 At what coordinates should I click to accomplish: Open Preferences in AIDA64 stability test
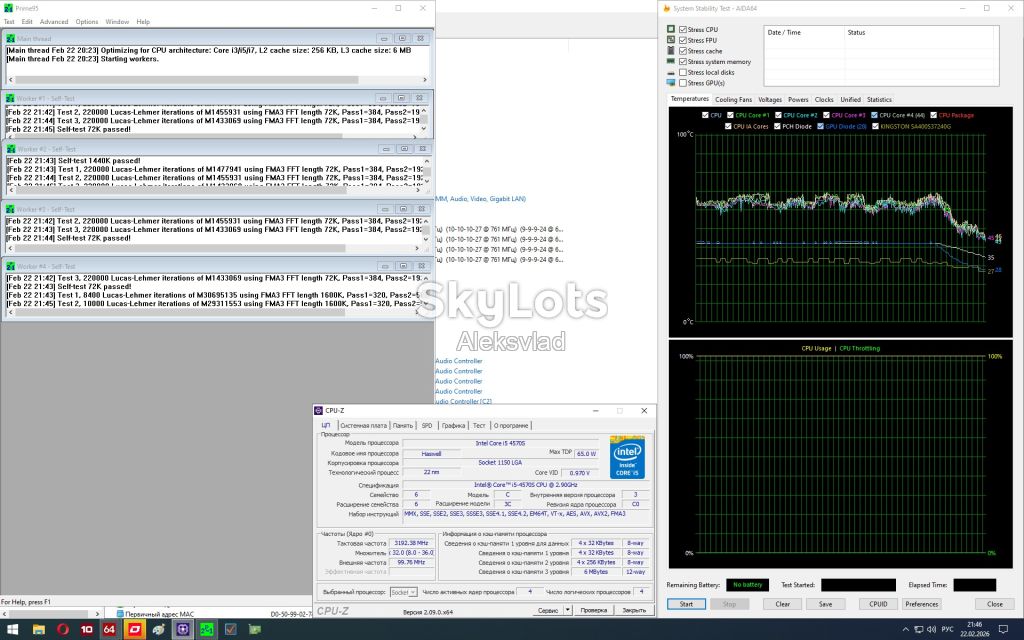[921, 604]
